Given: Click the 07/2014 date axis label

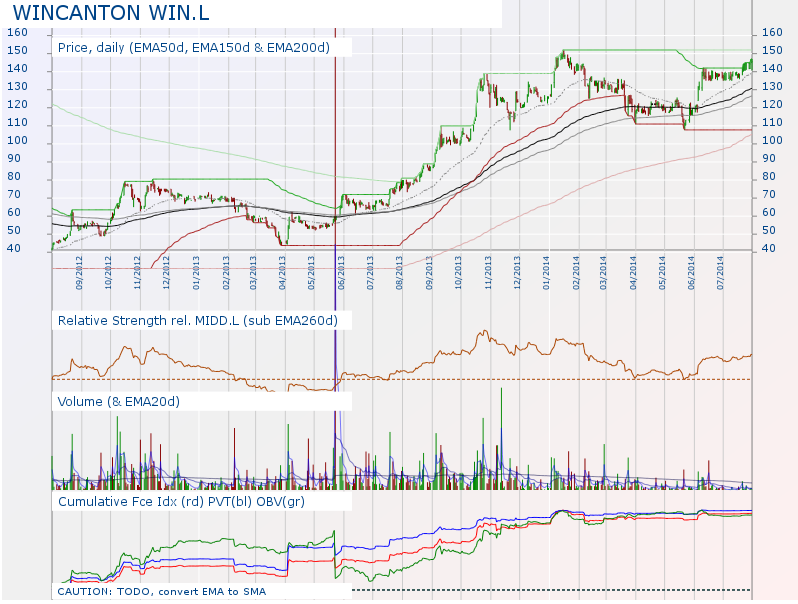Looking at the screenshot, I should (x=721, y=273).
